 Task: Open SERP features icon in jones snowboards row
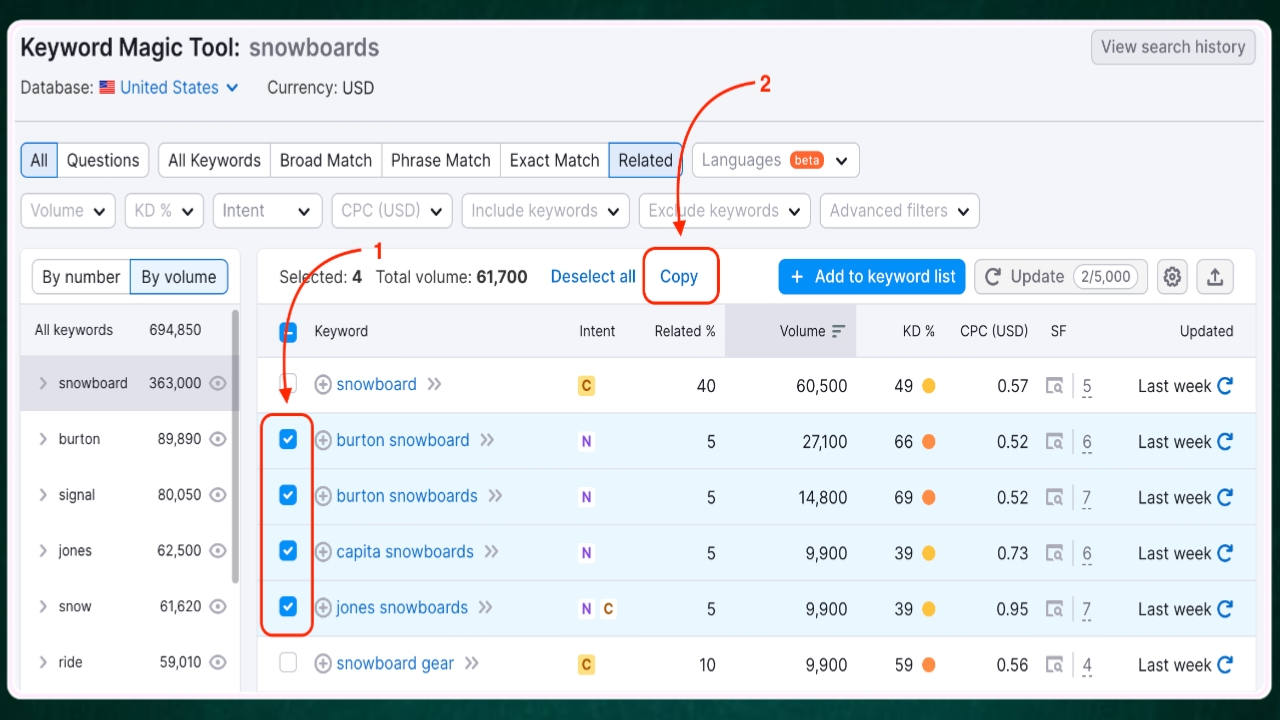click(x=1054, y=609)
